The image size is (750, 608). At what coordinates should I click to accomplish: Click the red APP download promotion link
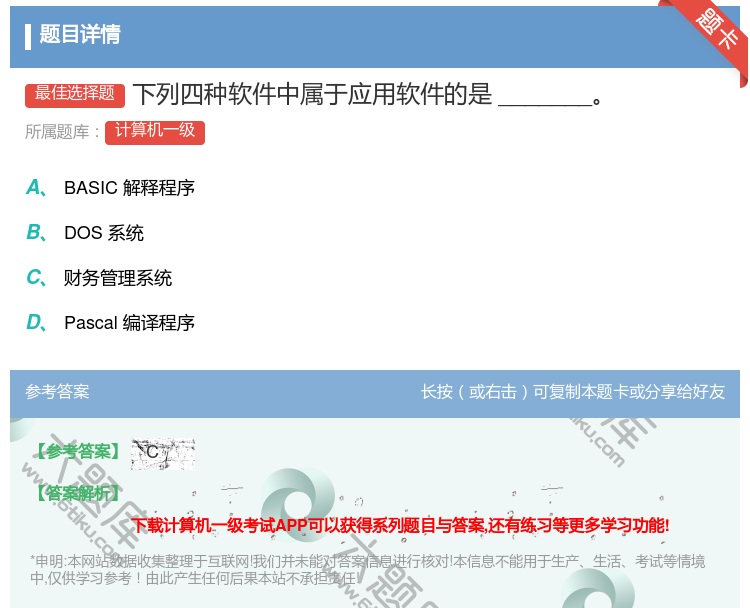[x=400, y=525]
